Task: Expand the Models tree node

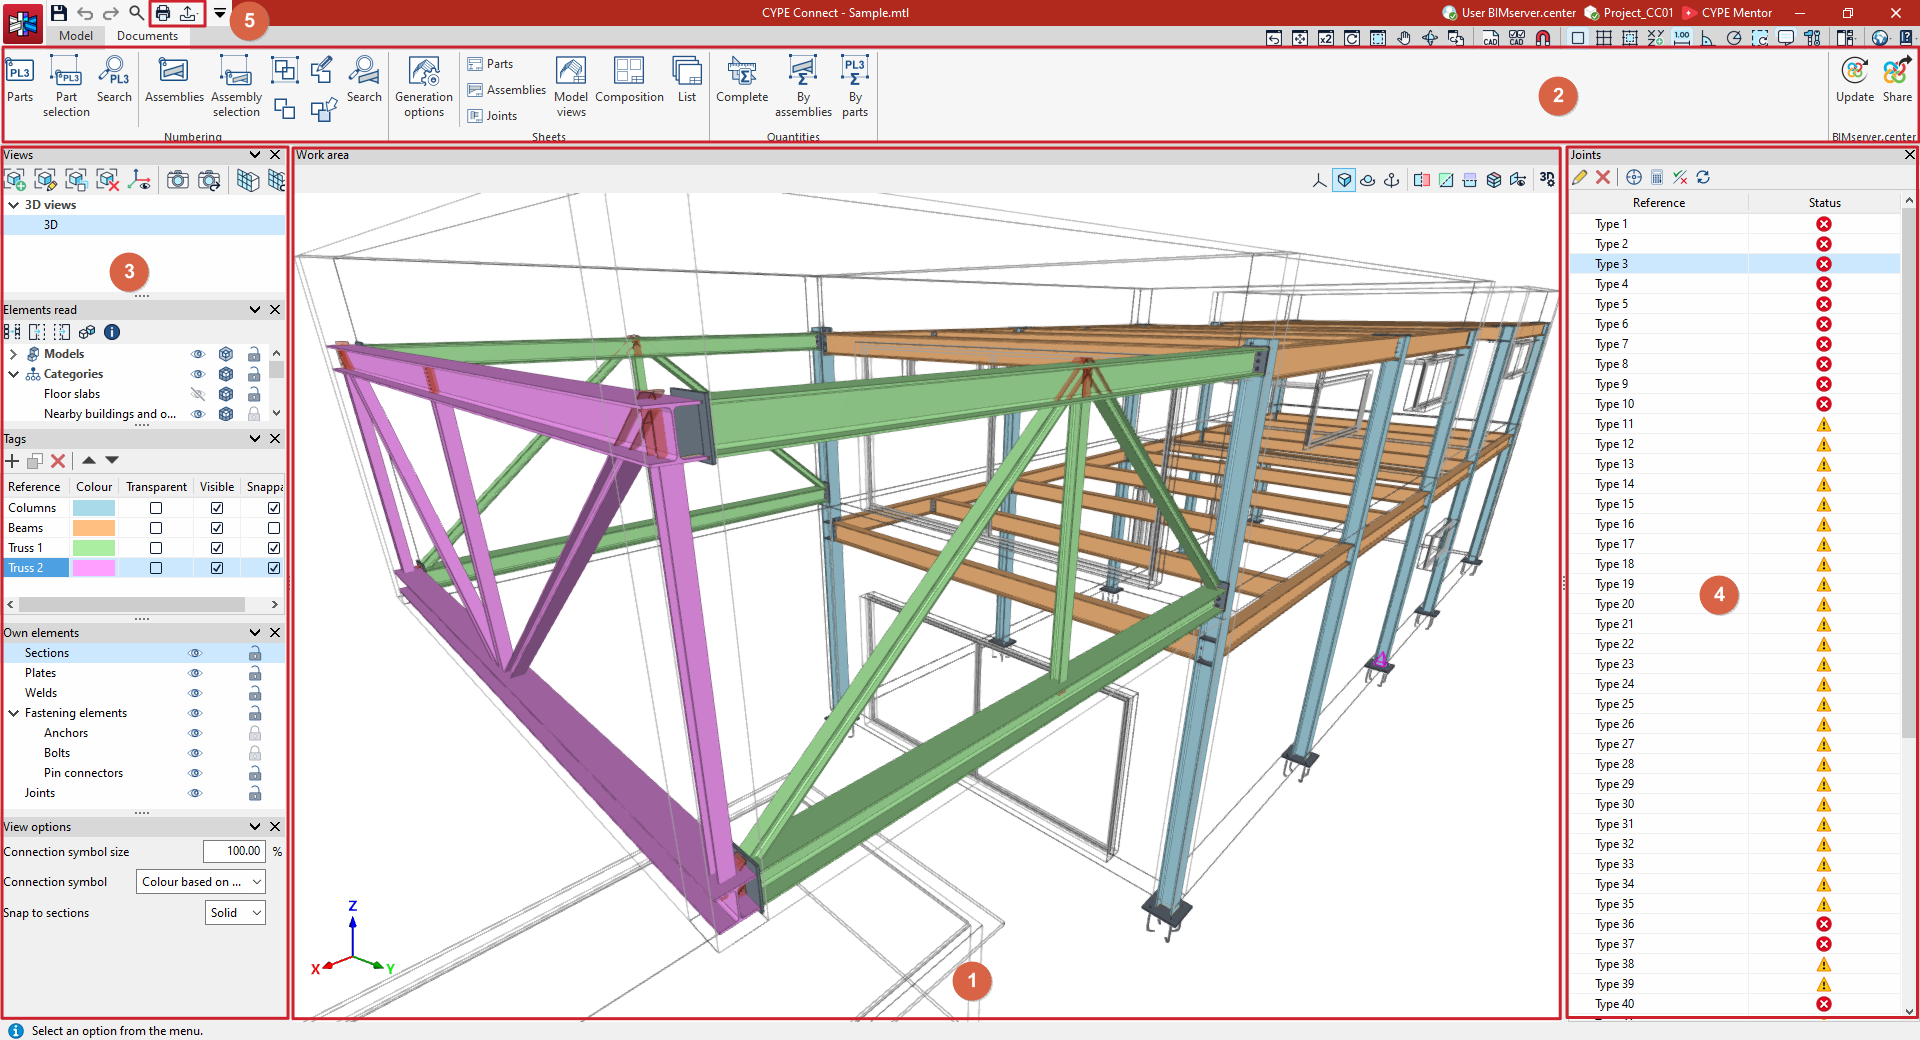Action: pyautogui.click(x=13, y=354)
